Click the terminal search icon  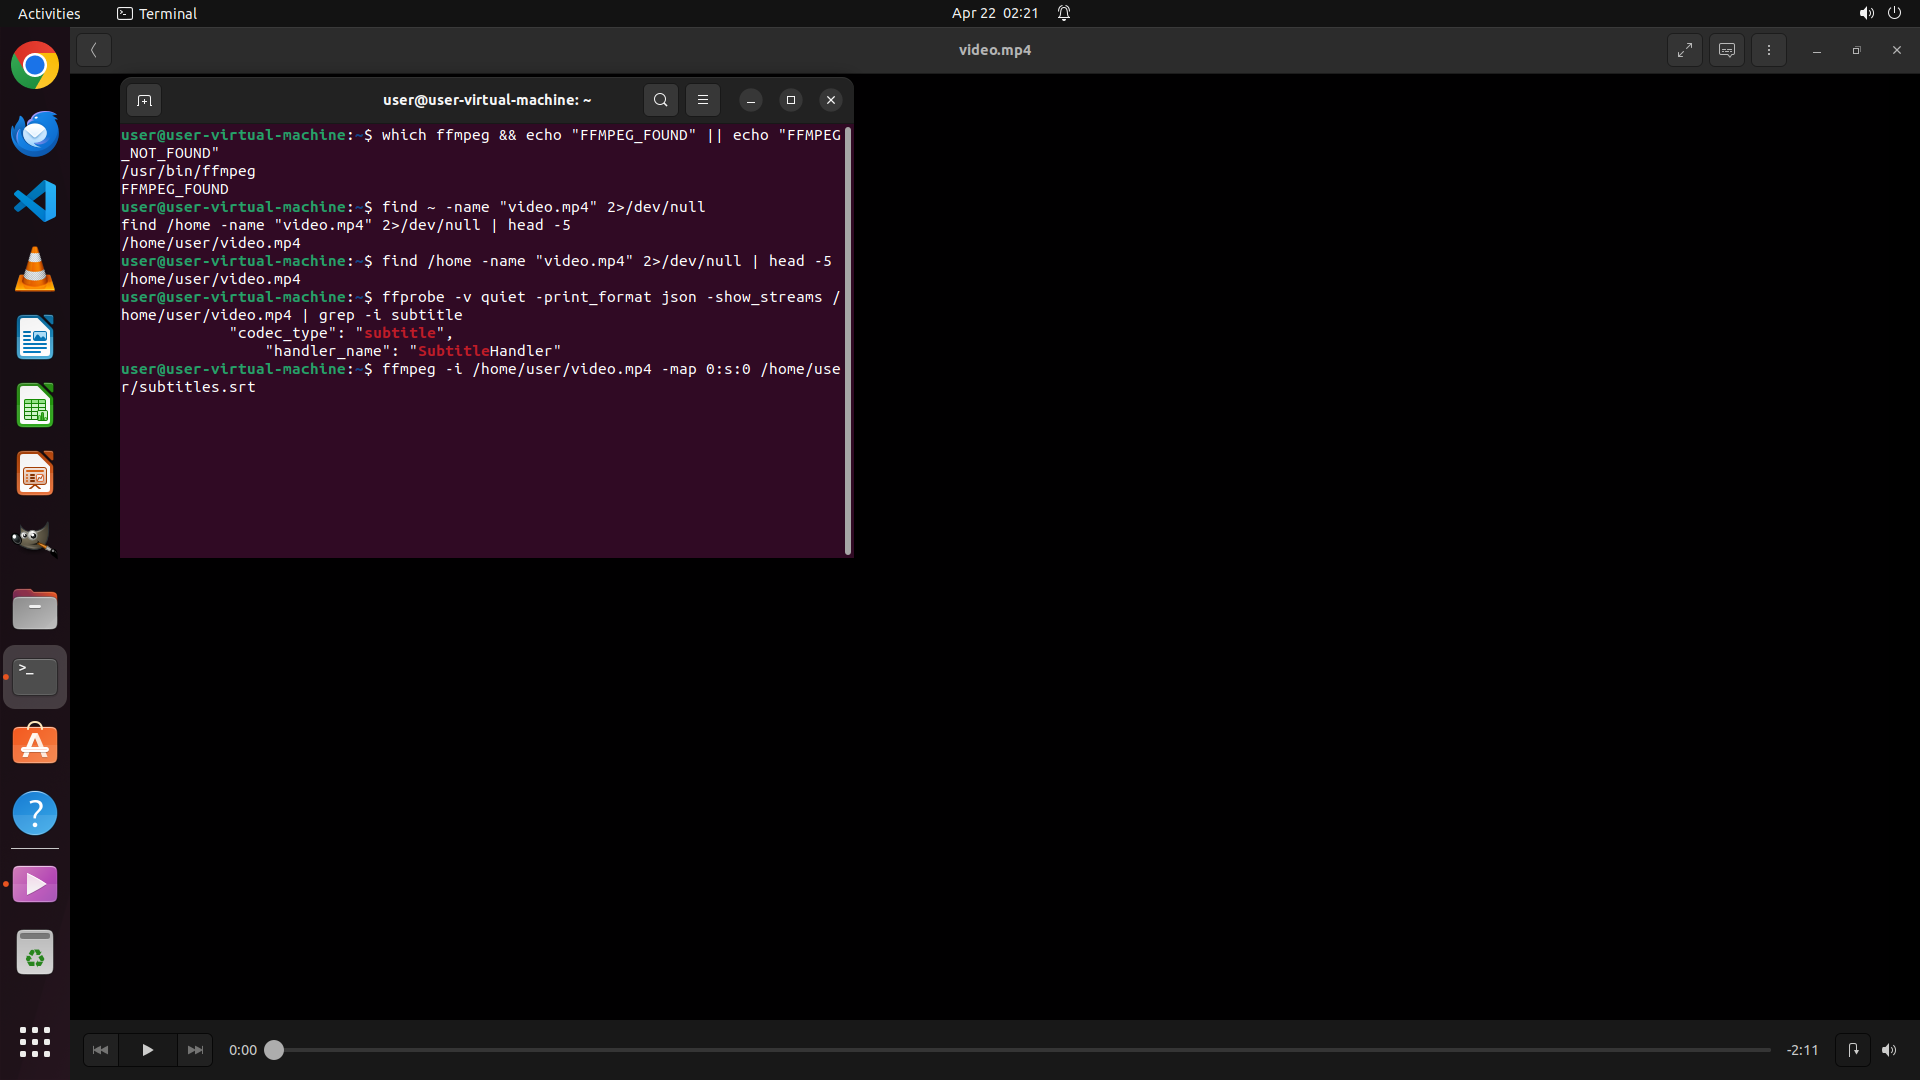click(660, 100)
